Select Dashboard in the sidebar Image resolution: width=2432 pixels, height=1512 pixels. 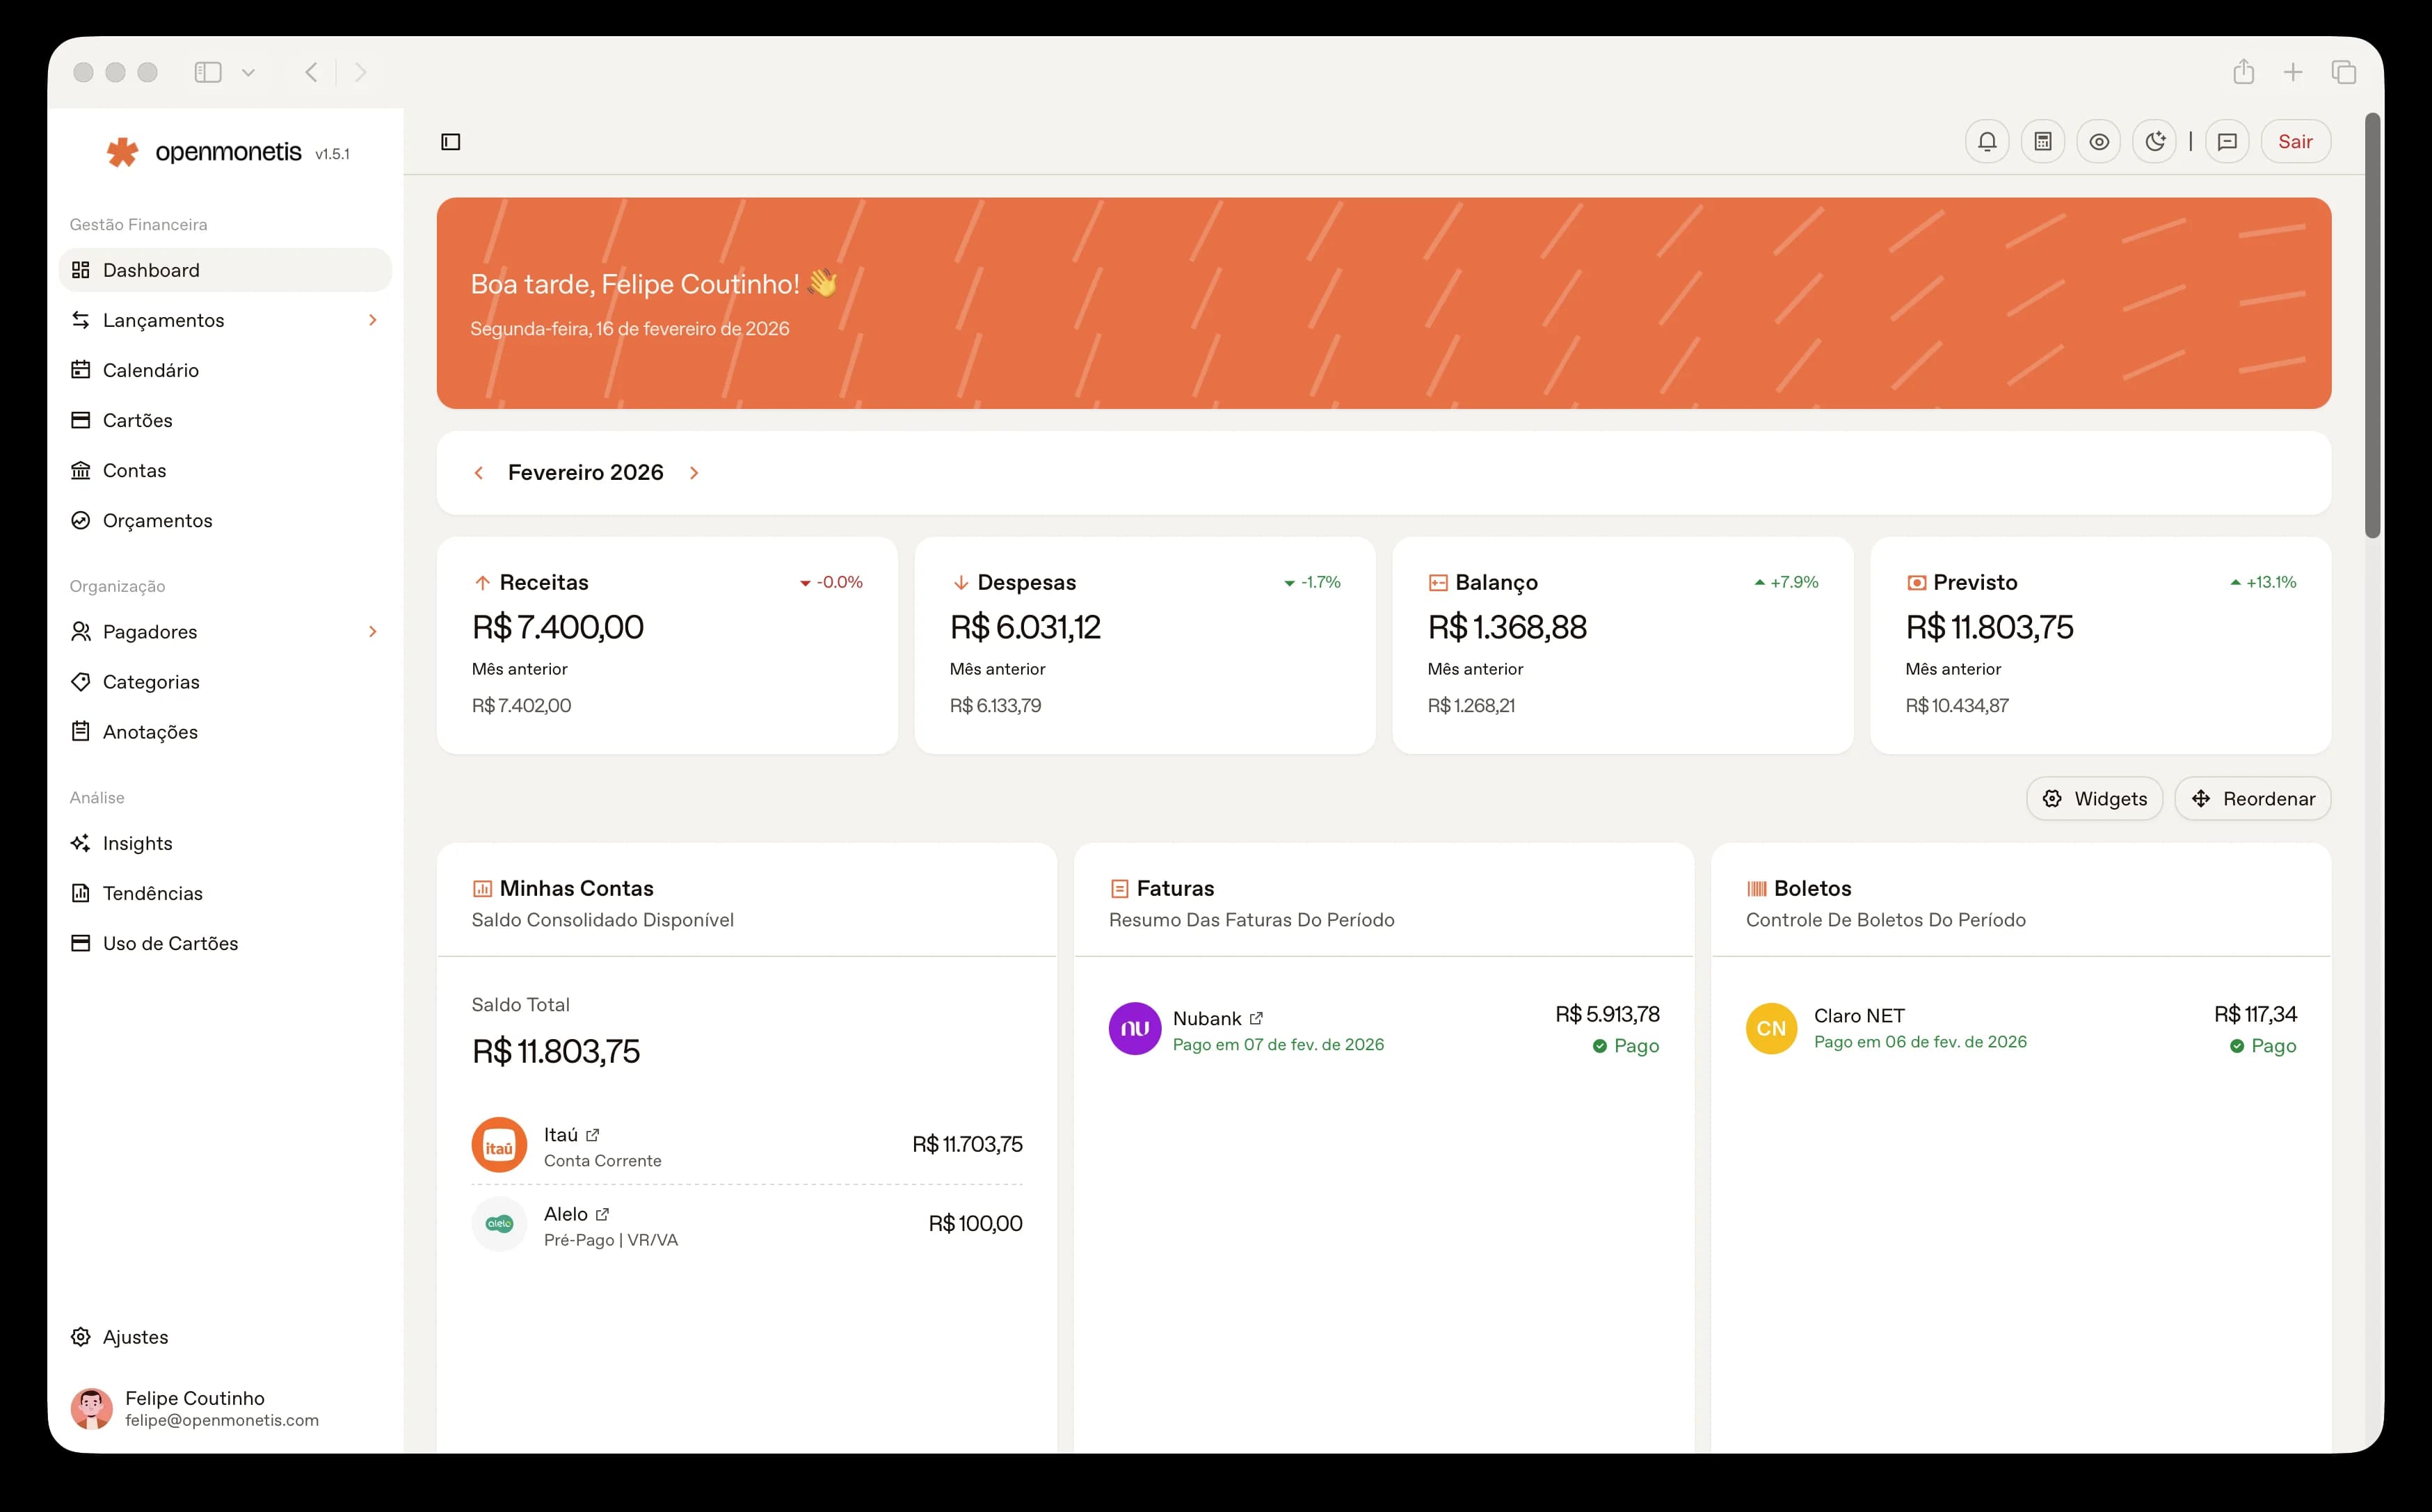point(150,270)
